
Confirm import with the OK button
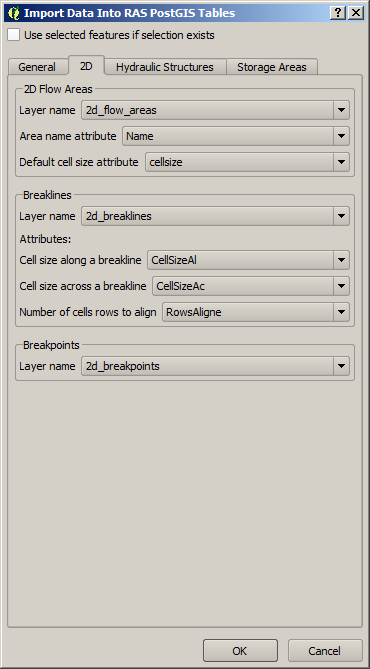[x=240, y=650]
